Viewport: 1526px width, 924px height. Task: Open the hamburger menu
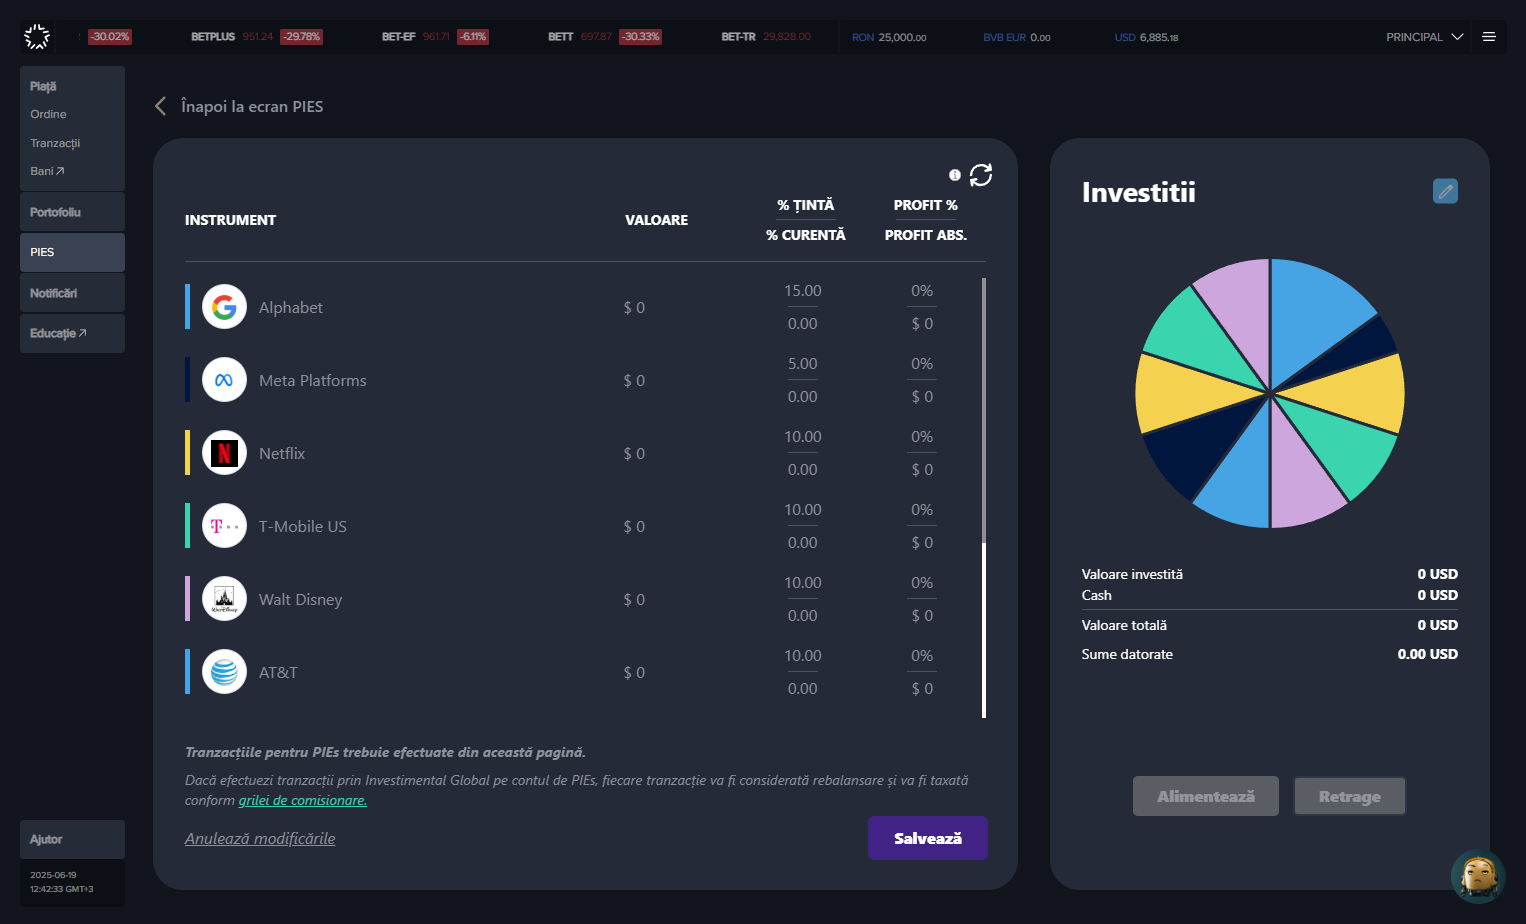1489,37
